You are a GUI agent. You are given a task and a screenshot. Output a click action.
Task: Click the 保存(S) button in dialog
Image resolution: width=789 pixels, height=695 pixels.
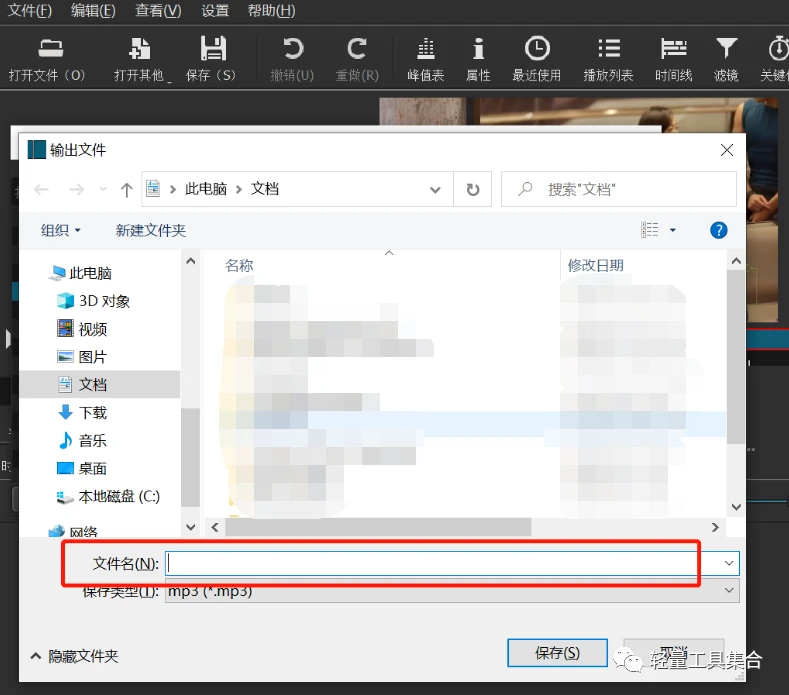558,653
